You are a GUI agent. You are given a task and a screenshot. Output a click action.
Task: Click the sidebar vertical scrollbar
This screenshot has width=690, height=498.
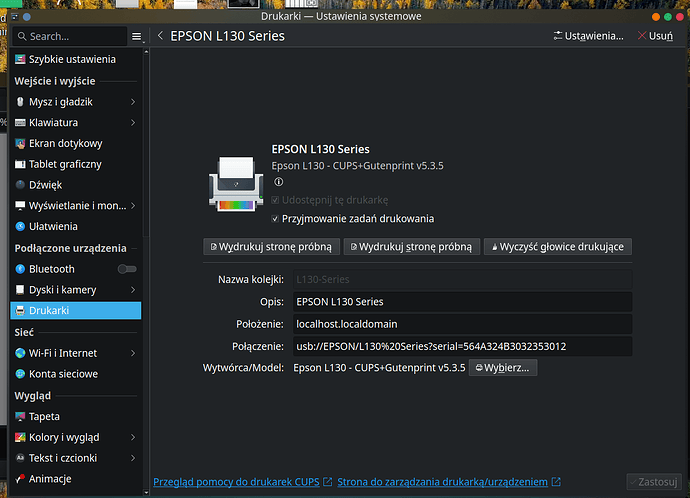coord(146,145)
